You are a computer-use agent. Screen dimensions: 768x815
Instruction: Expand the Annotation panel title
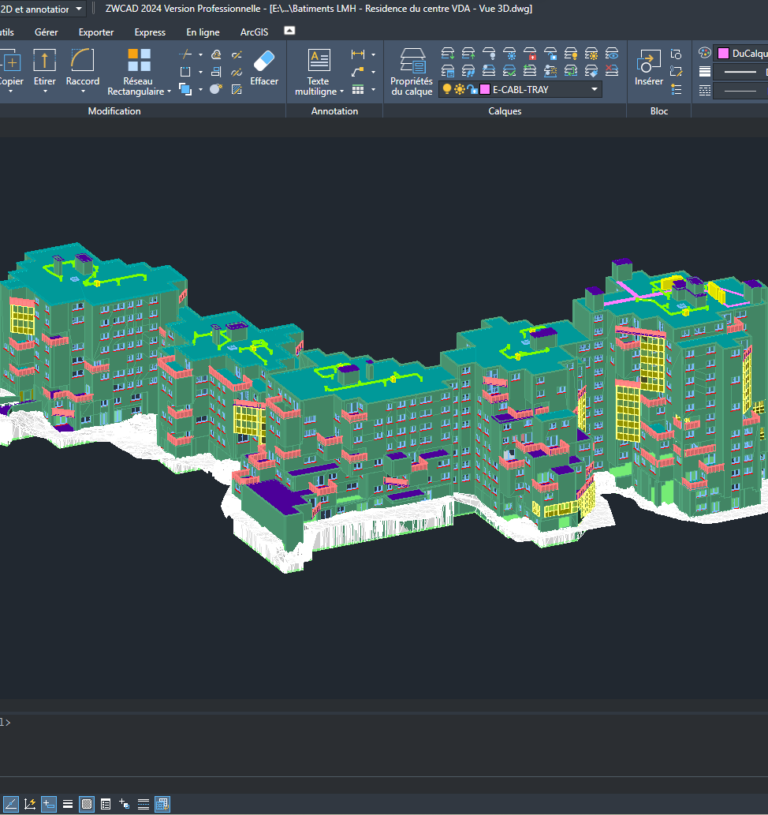tap(334, 111)
